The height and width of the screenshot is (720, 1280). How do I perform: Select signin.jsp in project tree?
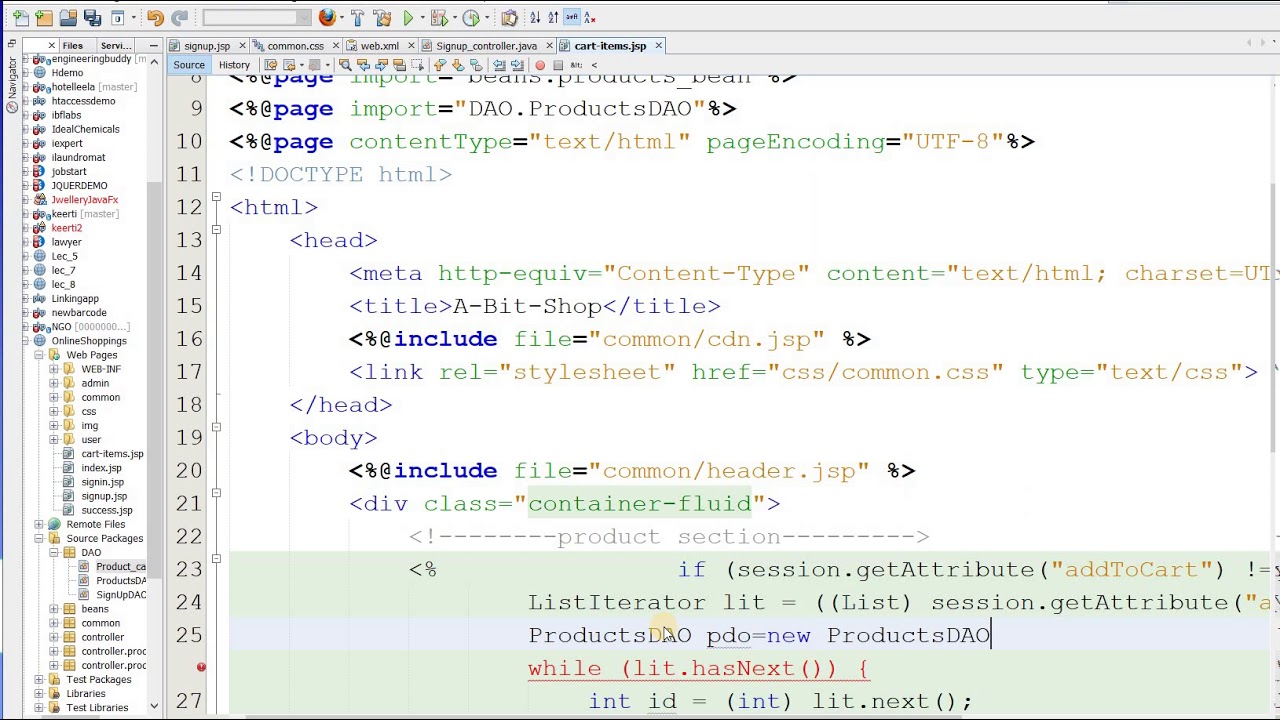(x=102, y=482)
